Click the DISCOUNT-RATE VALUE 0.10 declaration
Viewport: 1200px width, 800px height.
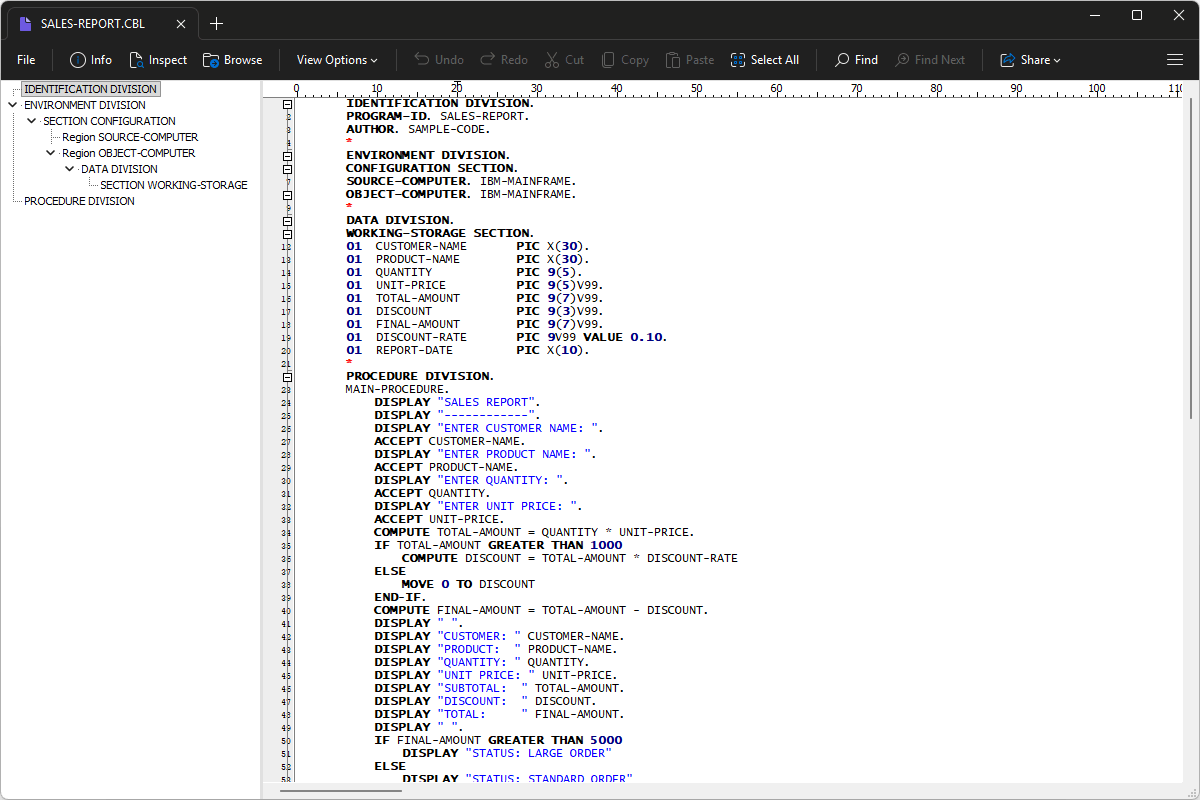click(x=507, y=337)
